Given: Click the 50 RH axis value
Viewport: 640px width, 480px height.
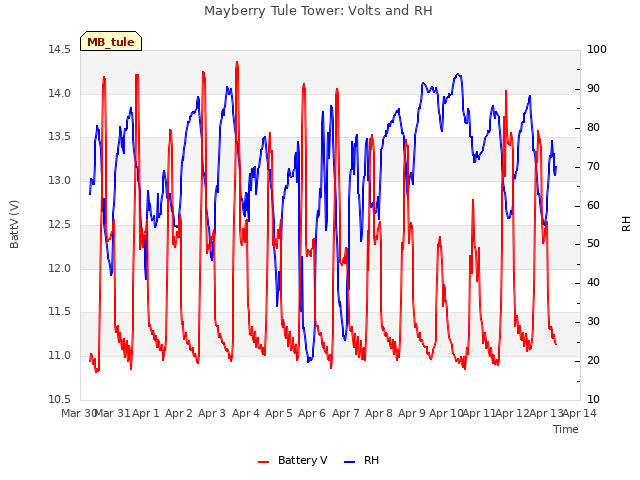Looking at the screenshot, I should coord(593,244).
